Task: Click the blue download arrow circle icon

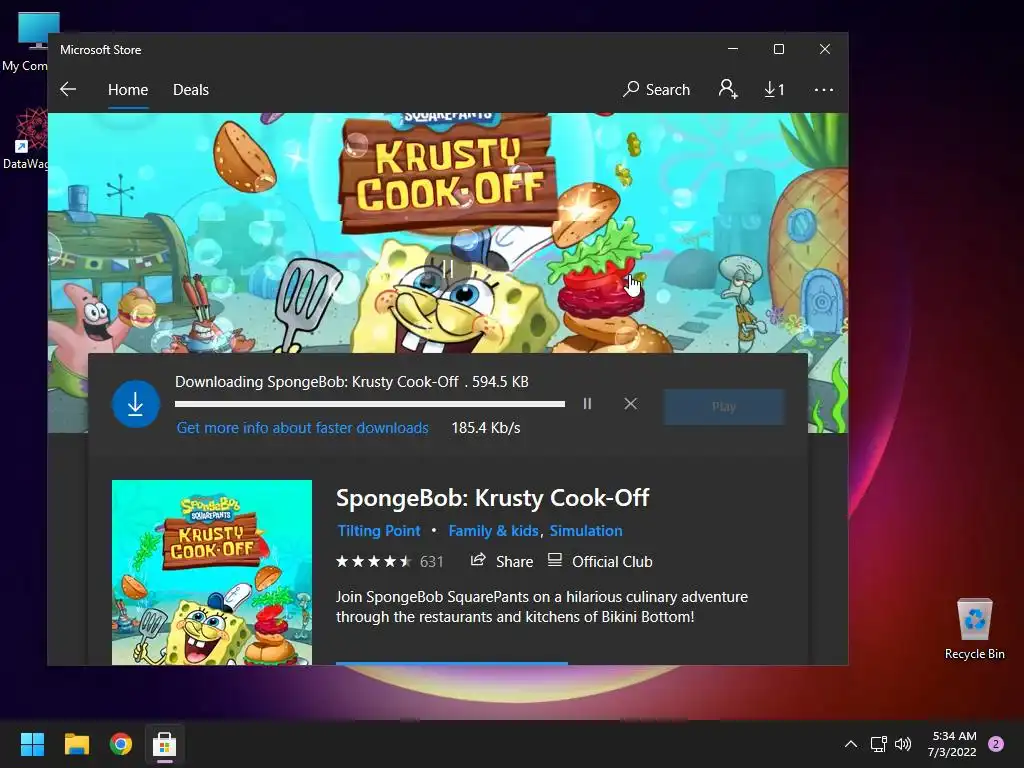Action: tap(136, 404)
